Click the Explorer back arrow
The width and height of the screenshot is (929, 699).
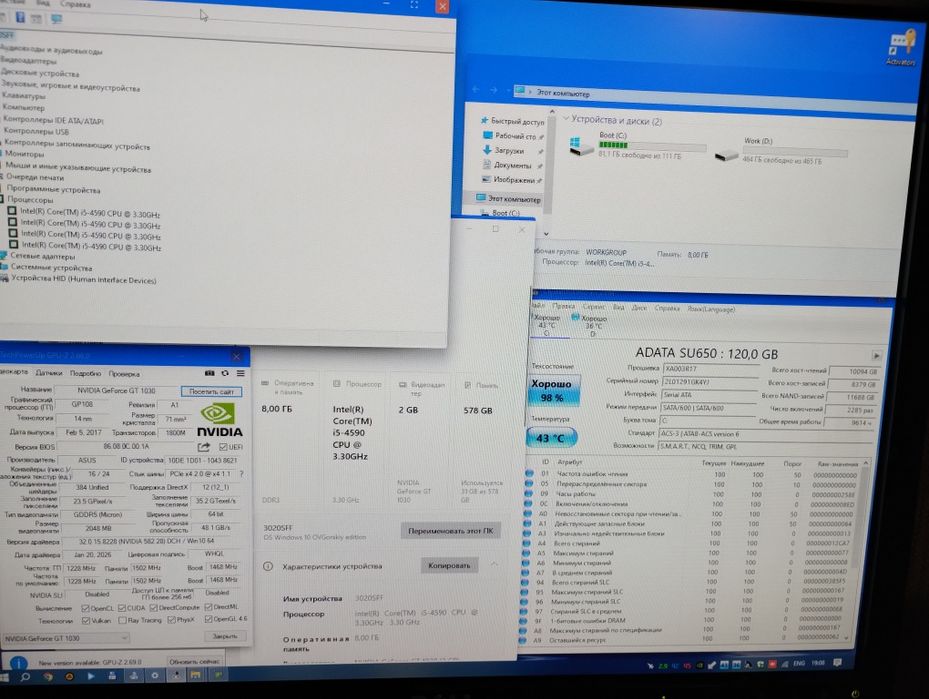[x=476, y=89]
